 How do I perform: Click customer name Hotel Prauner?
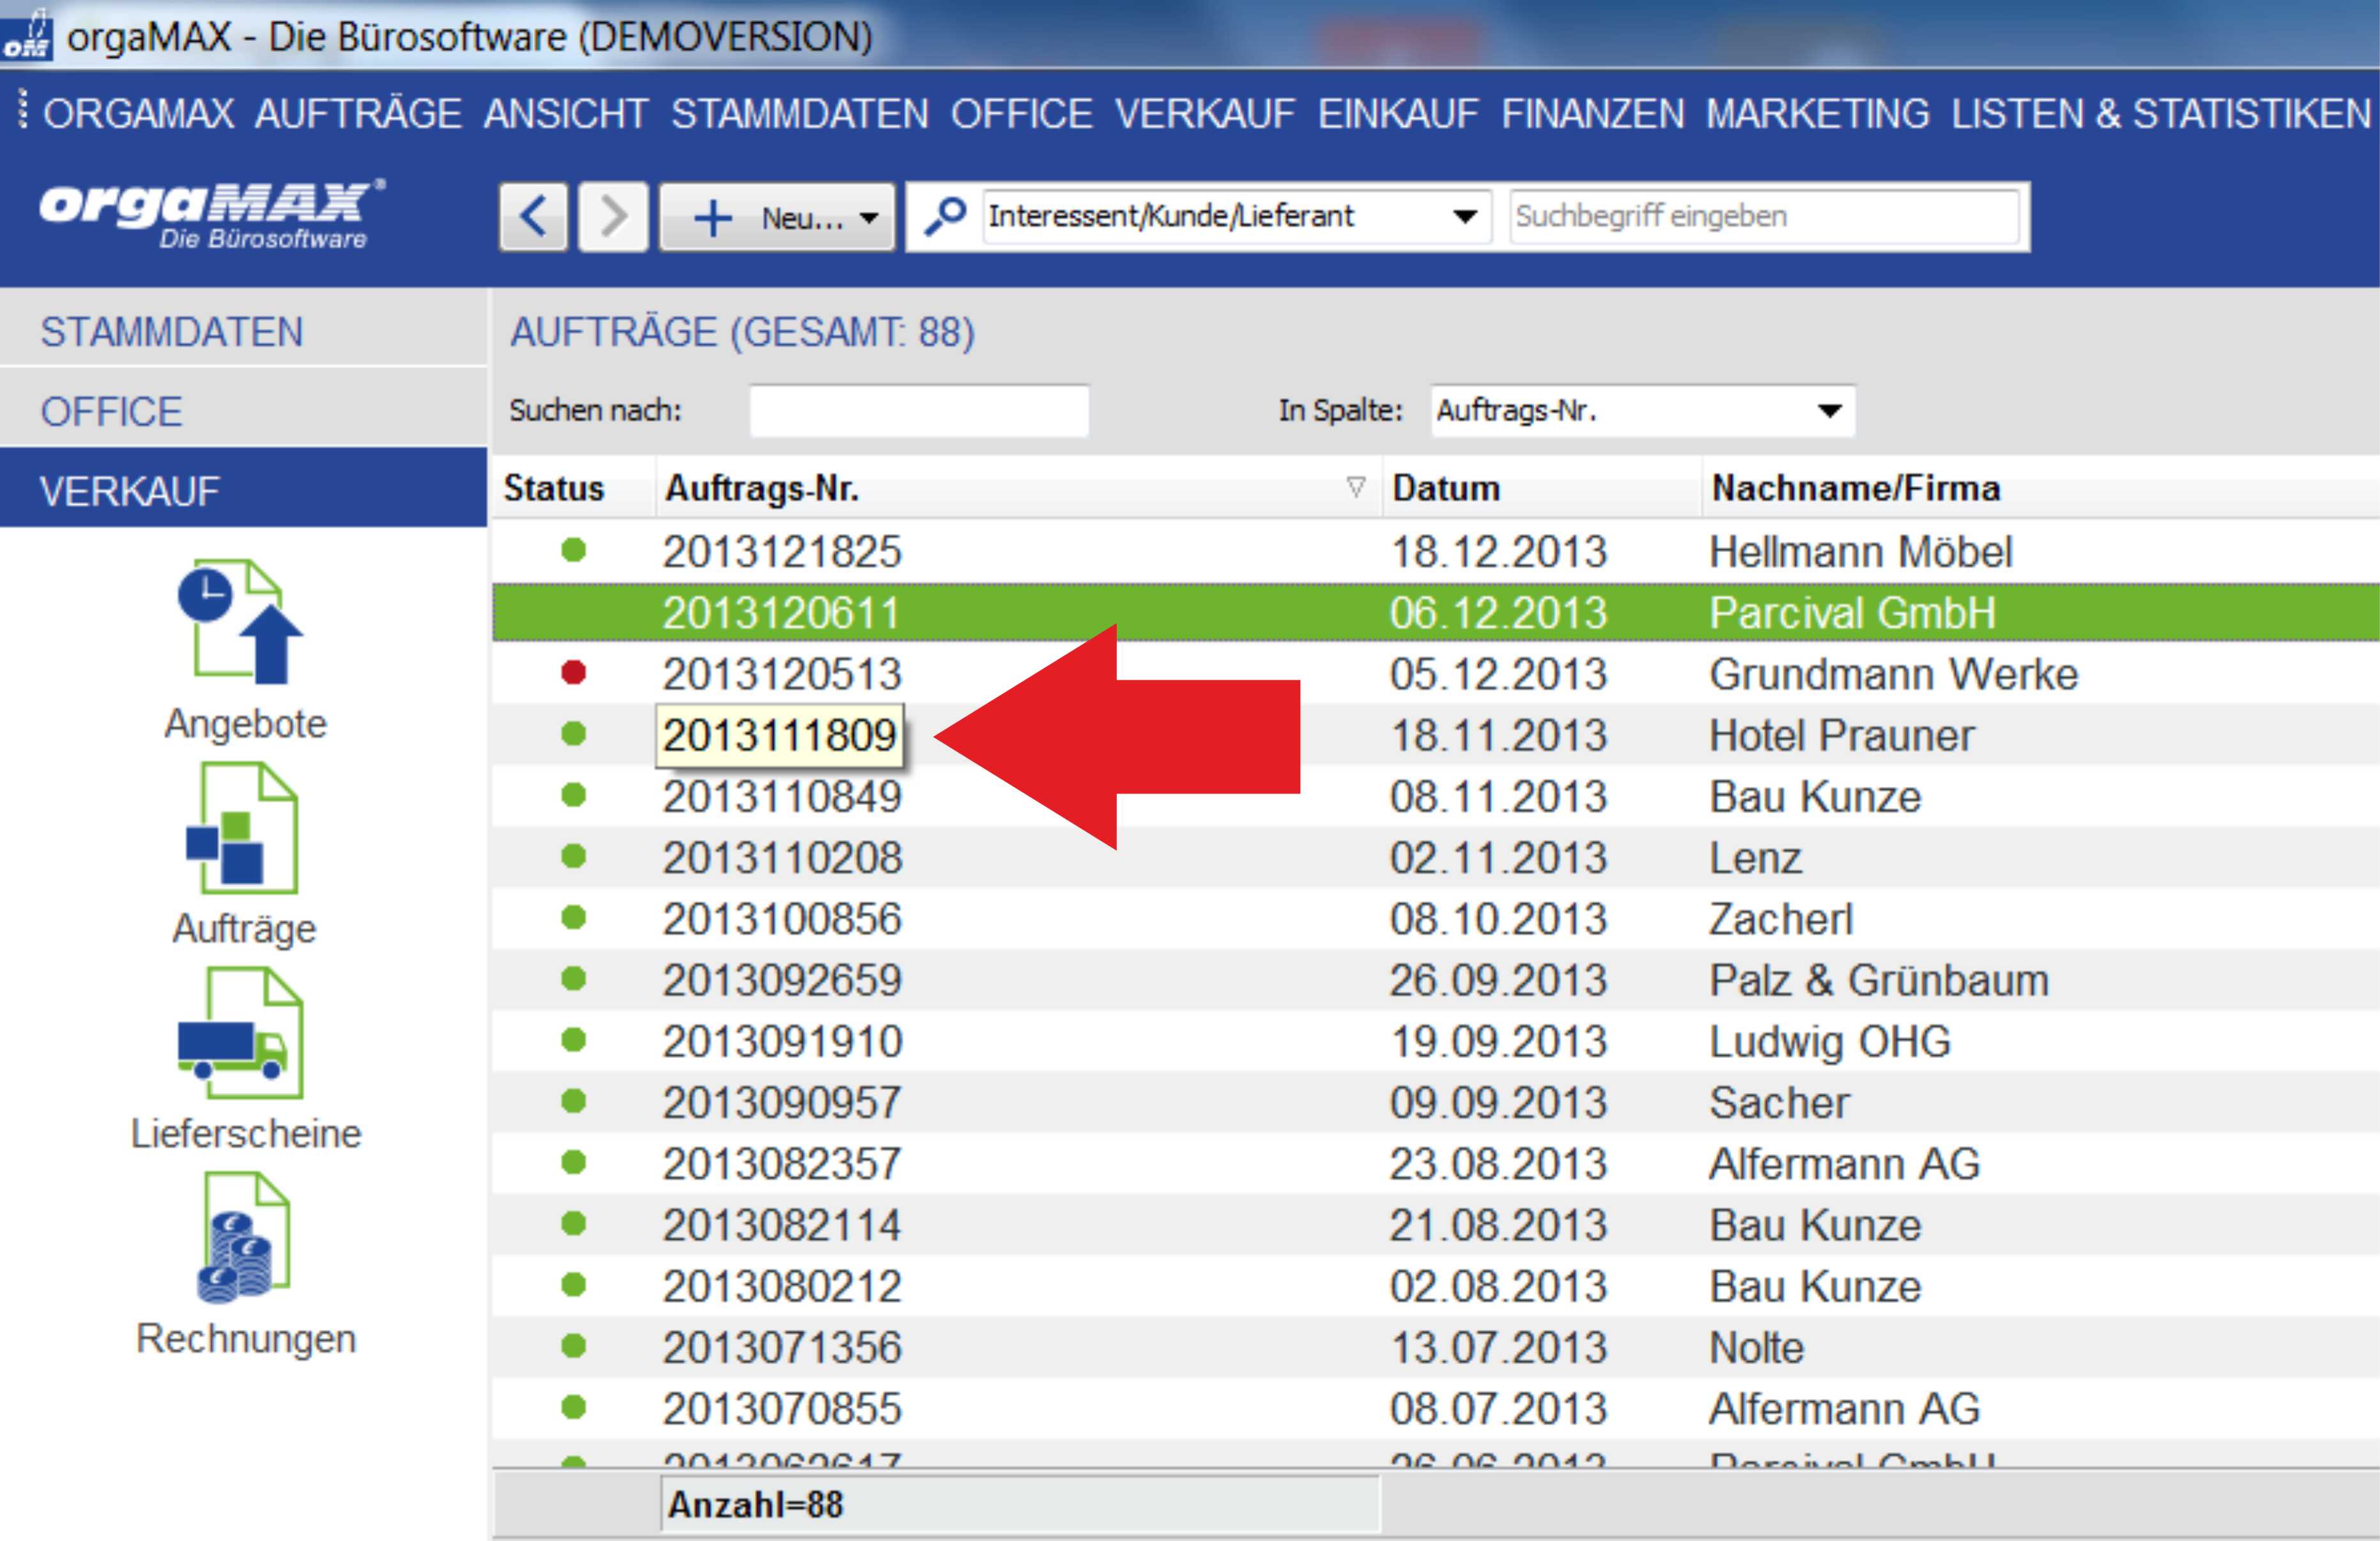tap(1842, 735)
